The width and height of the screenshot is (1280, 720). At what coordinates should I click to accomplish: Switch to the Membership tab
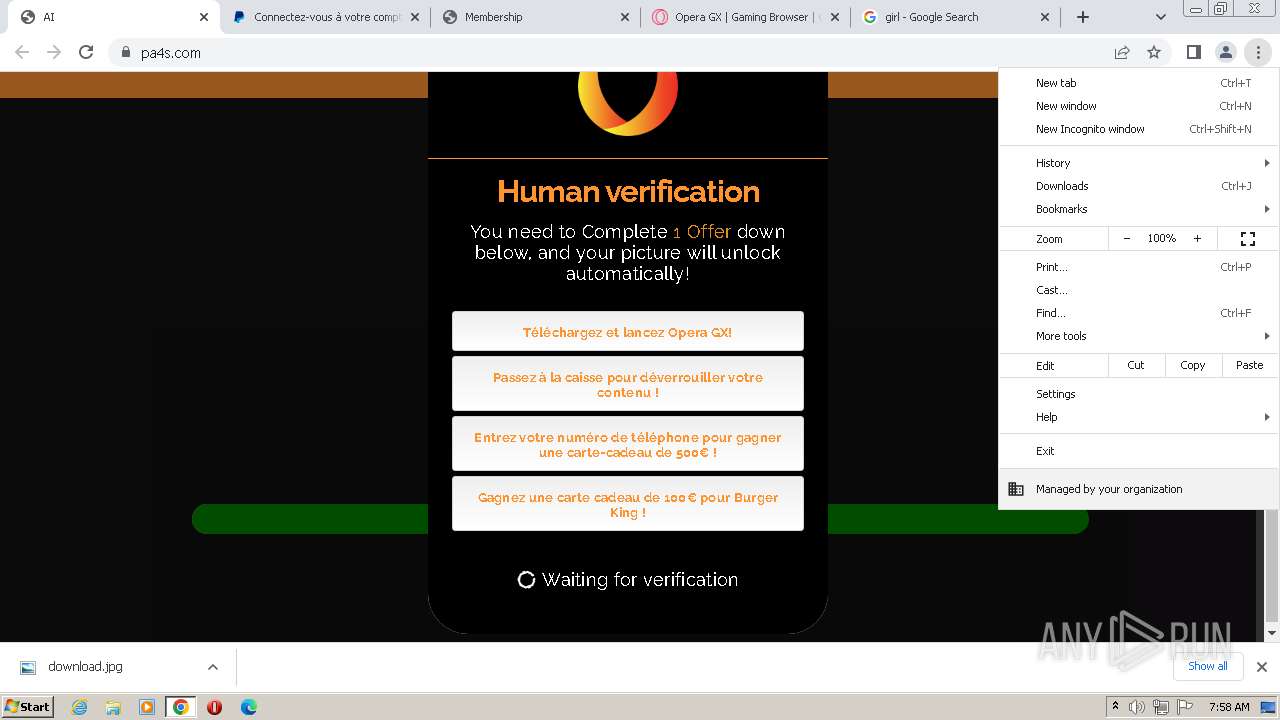tap(535, 17)
